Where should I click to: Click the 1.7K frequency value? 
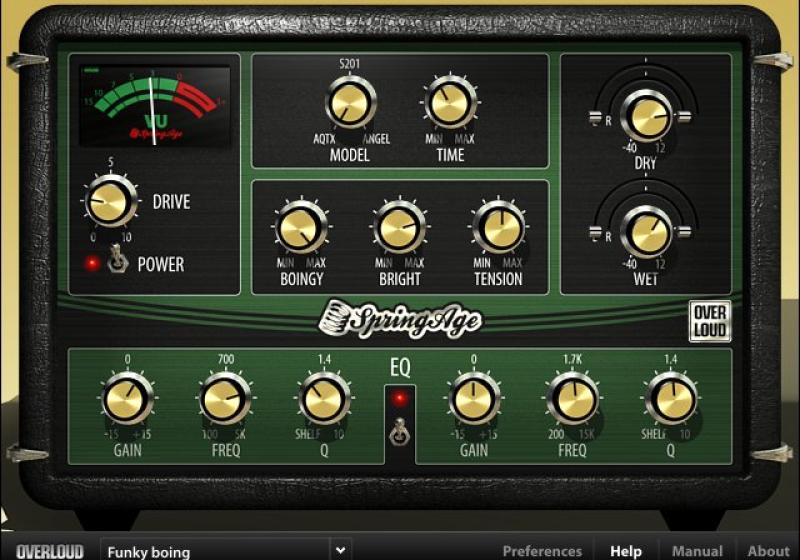click(572, 359)
